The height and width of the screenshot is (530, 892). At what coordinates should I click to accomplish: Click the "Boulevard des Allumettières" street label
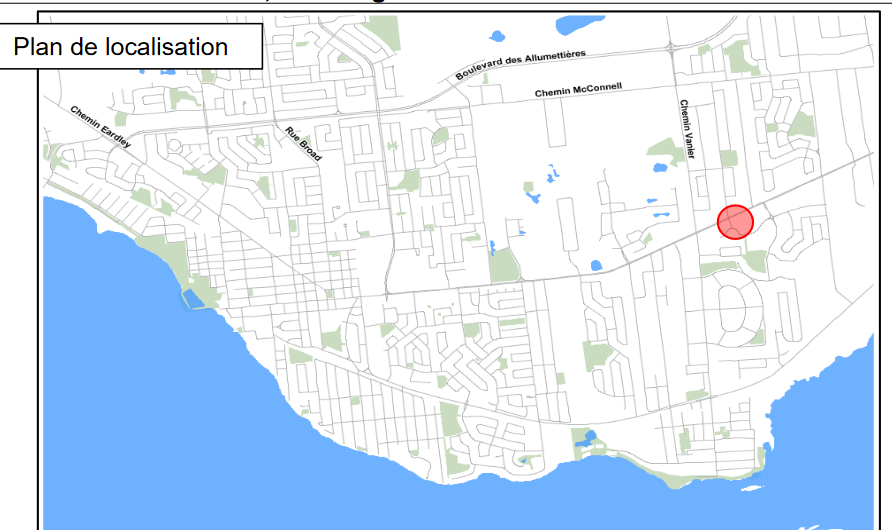[520, 64]
